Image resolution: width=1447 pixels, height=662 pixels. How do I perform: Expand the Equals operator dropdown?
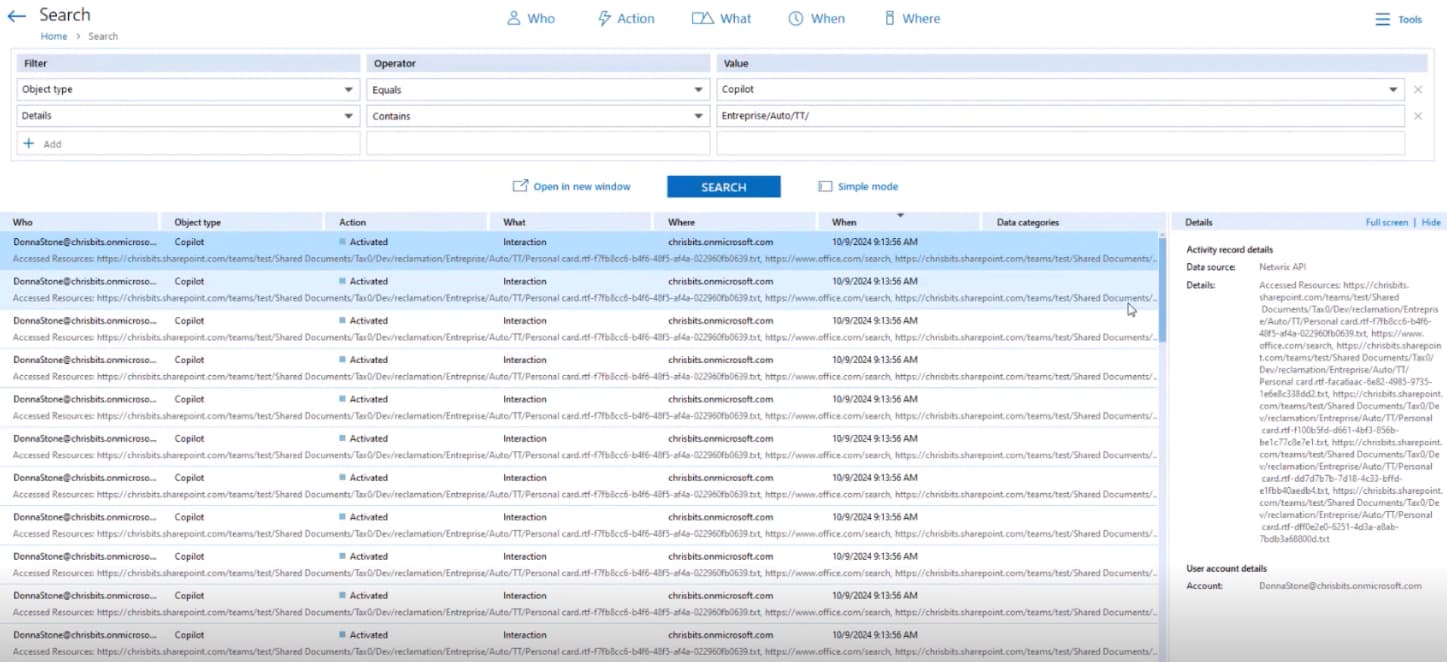(x=698, y=90)
